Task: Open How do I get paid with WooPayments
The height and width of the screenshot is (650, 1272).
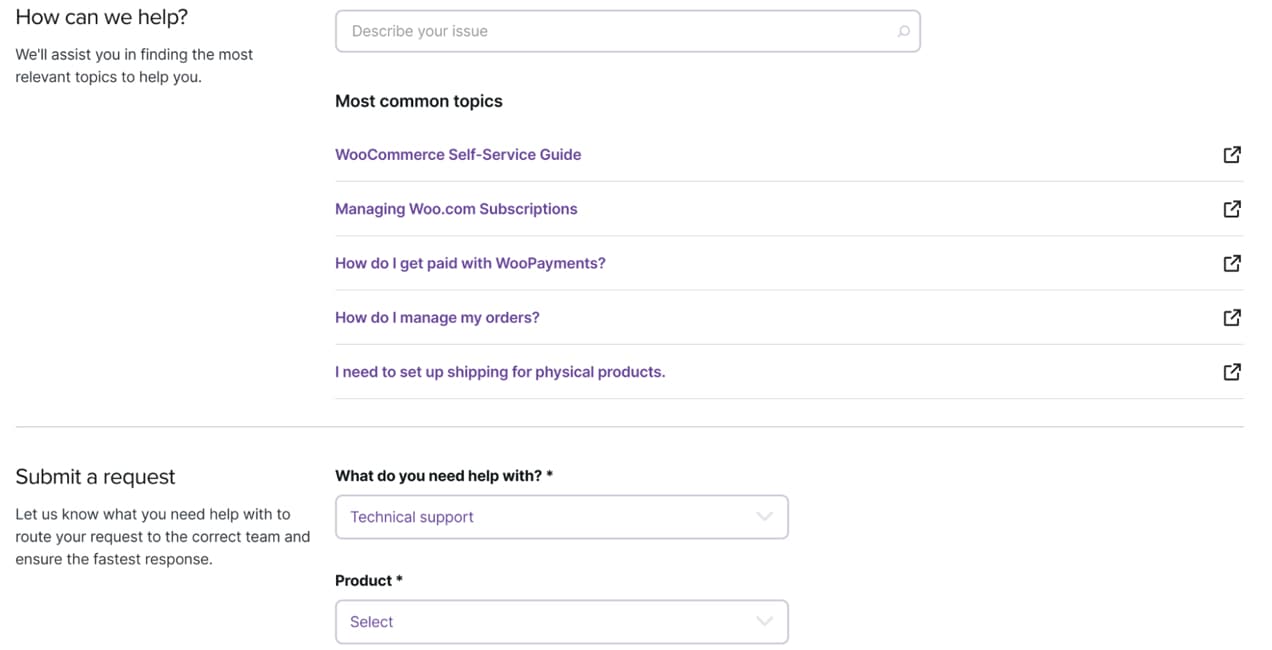Action: [470, 263]
